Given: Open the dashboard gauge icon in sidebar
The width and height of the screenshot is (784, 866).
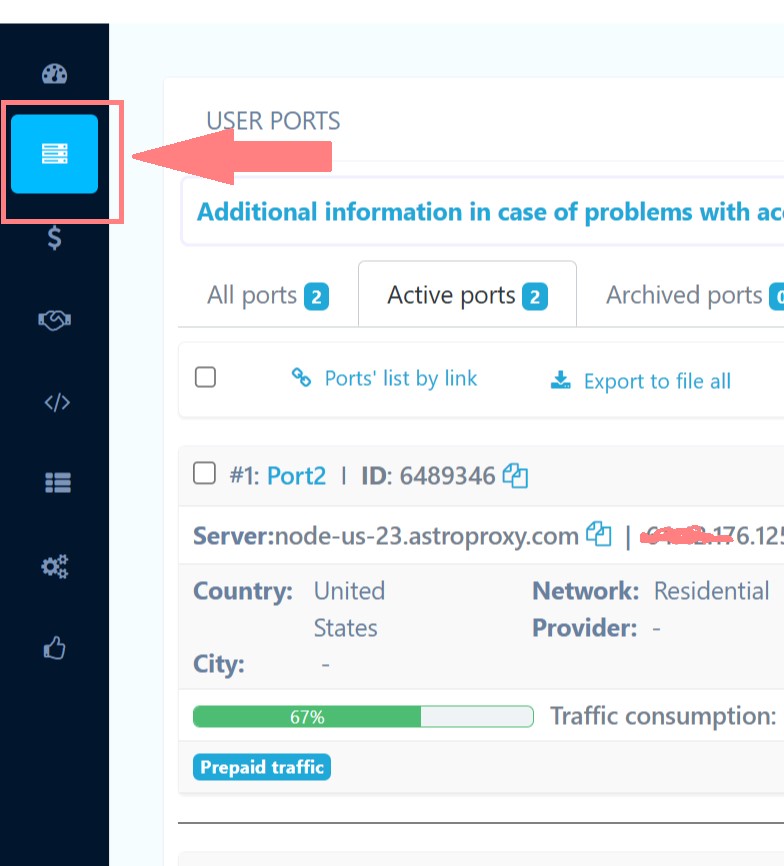Looking at the screenshot, I should pos(54,73).
